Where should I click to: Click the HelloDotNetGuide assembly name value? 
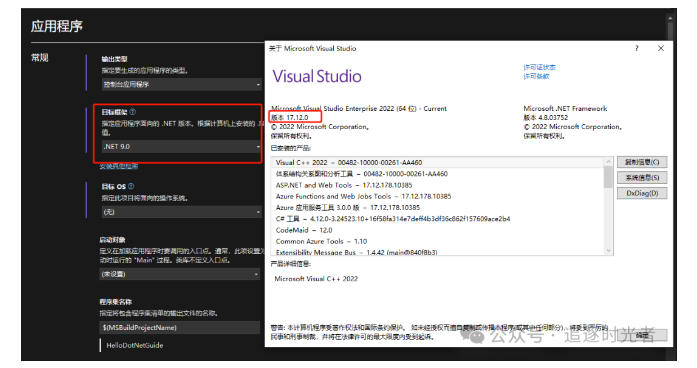coord(135,345)
